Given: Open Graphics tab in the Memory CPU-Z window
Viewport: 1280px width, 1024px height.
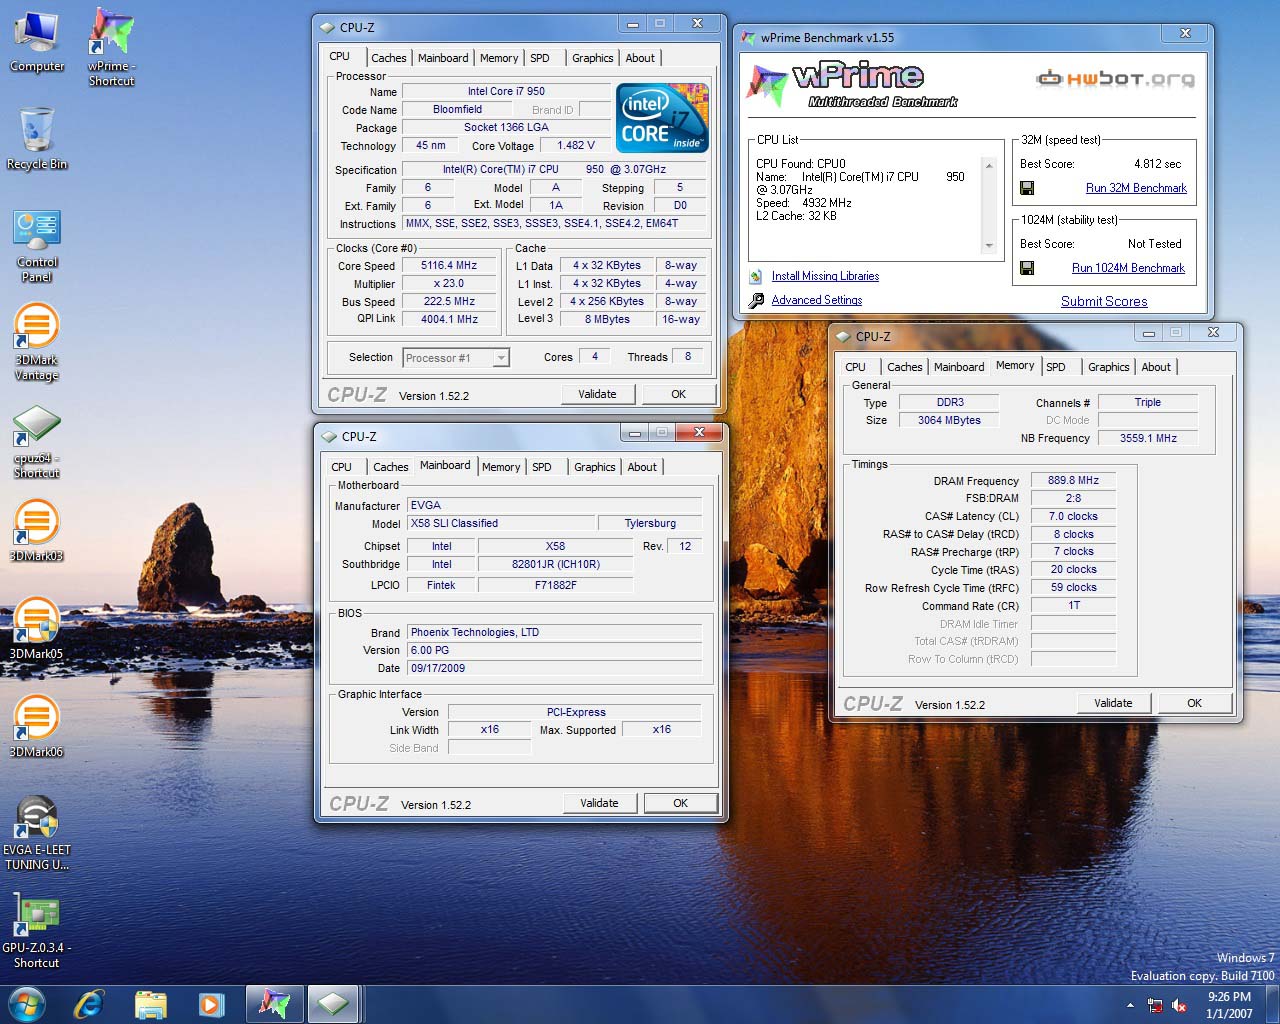Looking at the screenshot, I should tap(1109, 367).
